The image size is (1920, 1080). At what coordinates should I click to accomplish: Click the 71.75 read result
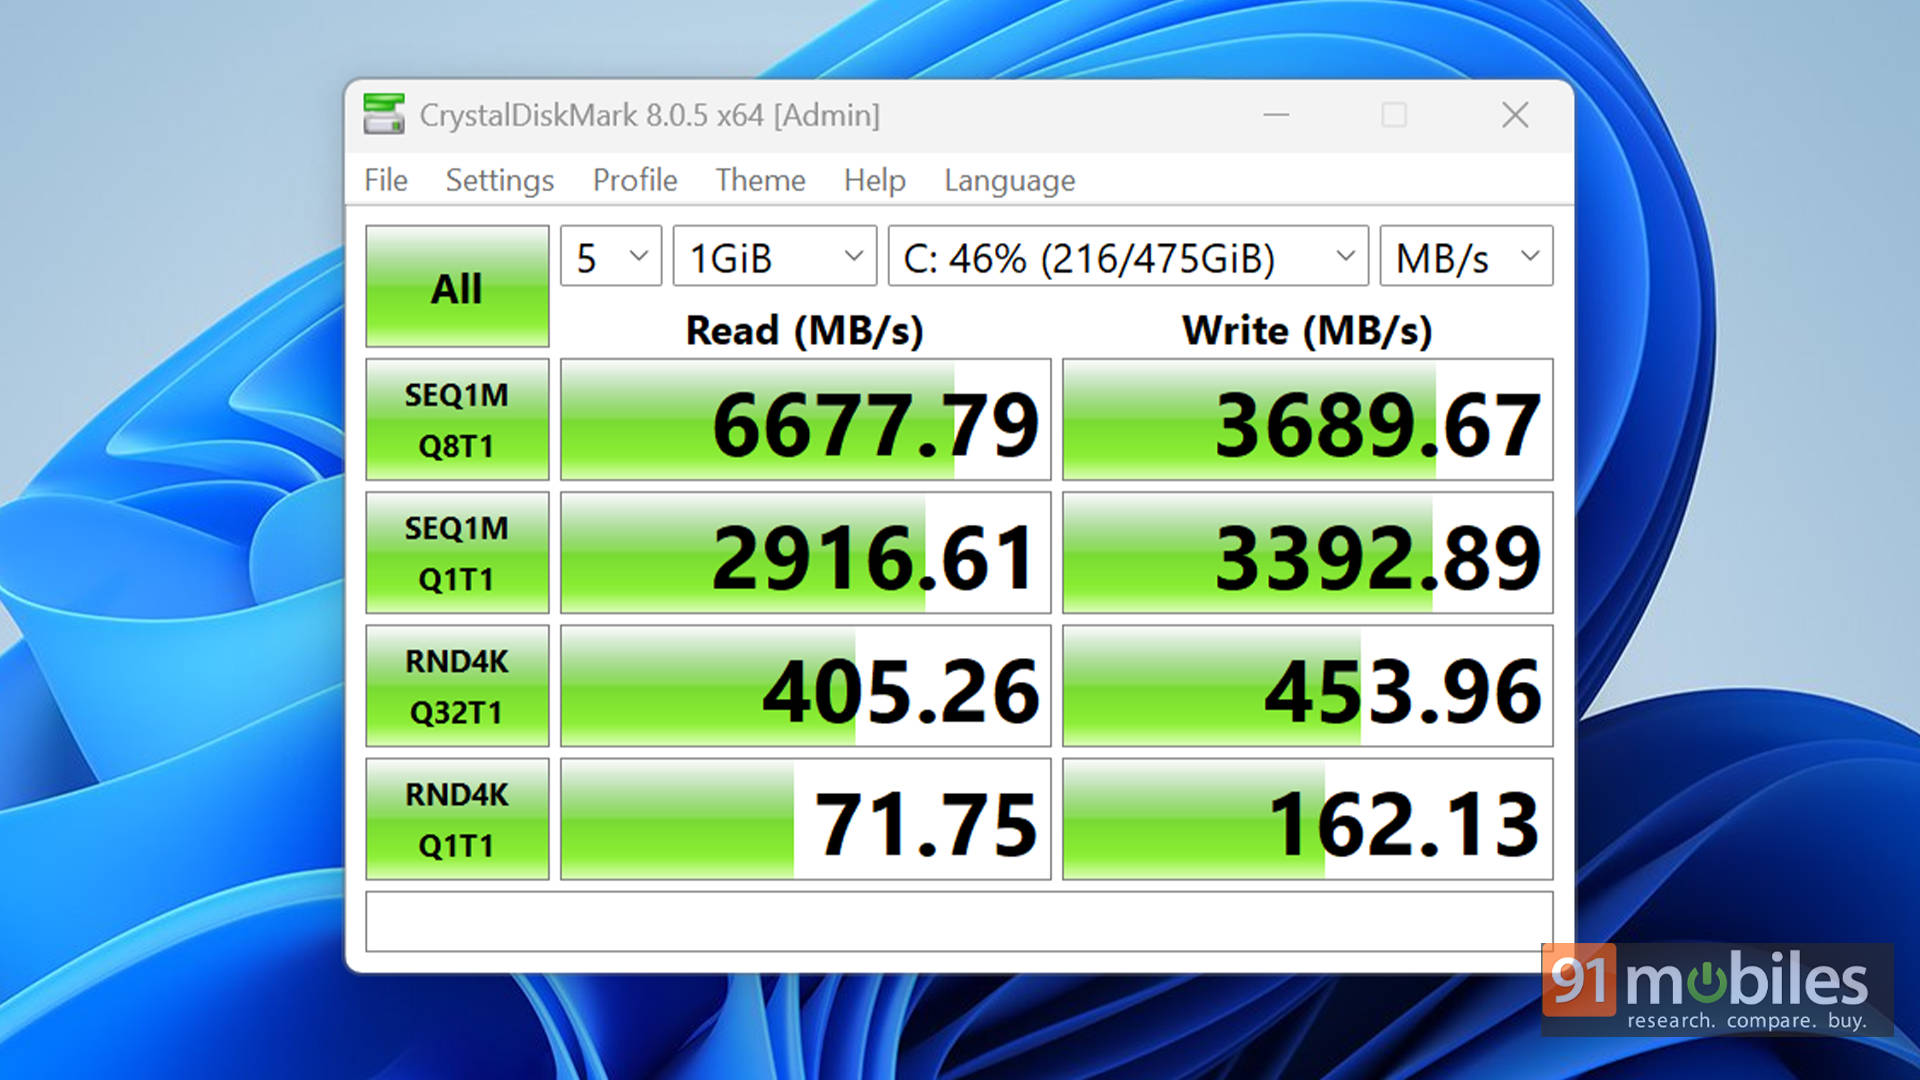click(x=806, y=819)
